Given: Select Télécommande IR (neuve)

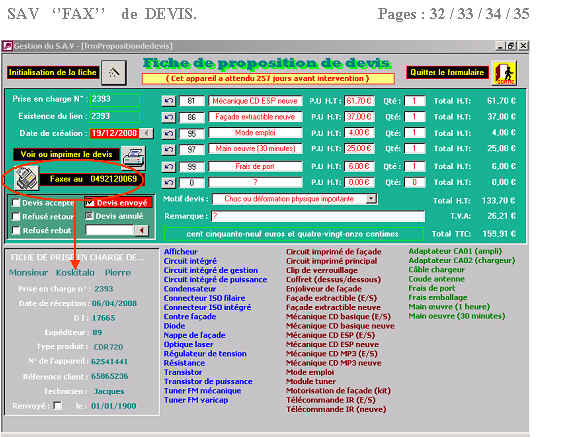Looking at the screenshot, I should [x=336, y=409].
